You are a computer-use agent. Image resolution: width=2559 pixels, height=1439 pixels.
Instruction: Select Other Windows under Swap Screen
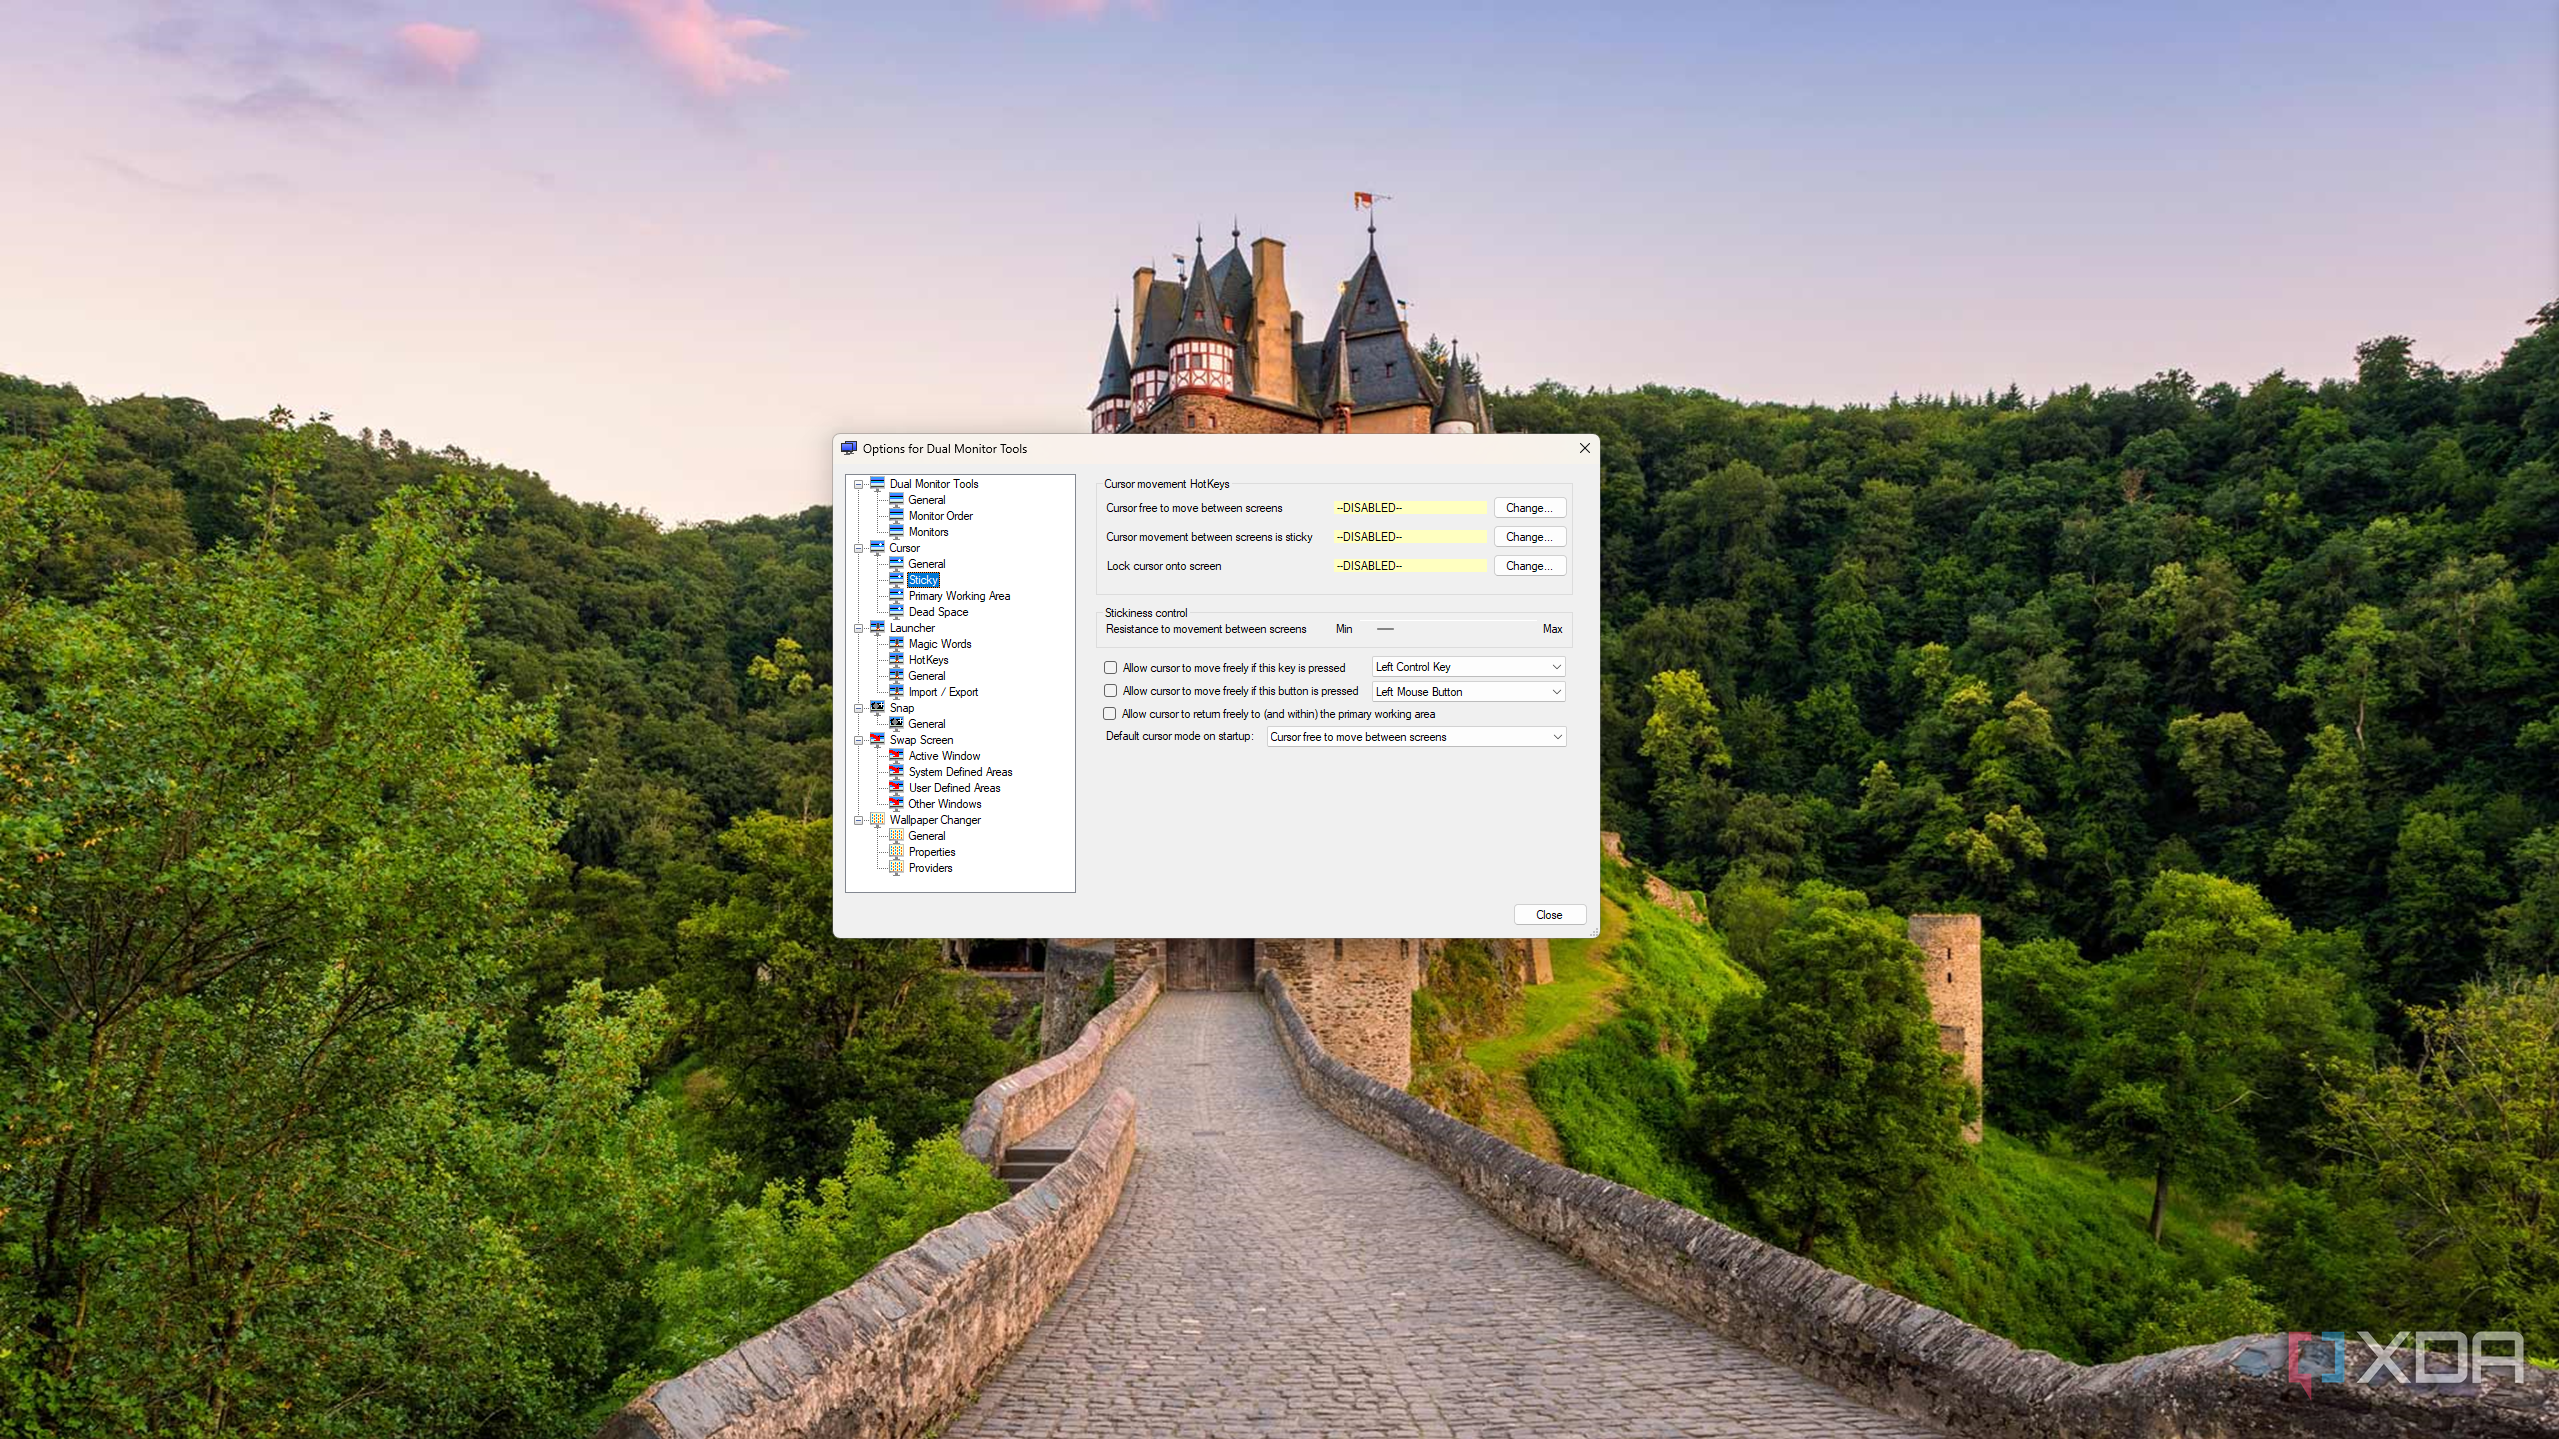pos(945,804)
